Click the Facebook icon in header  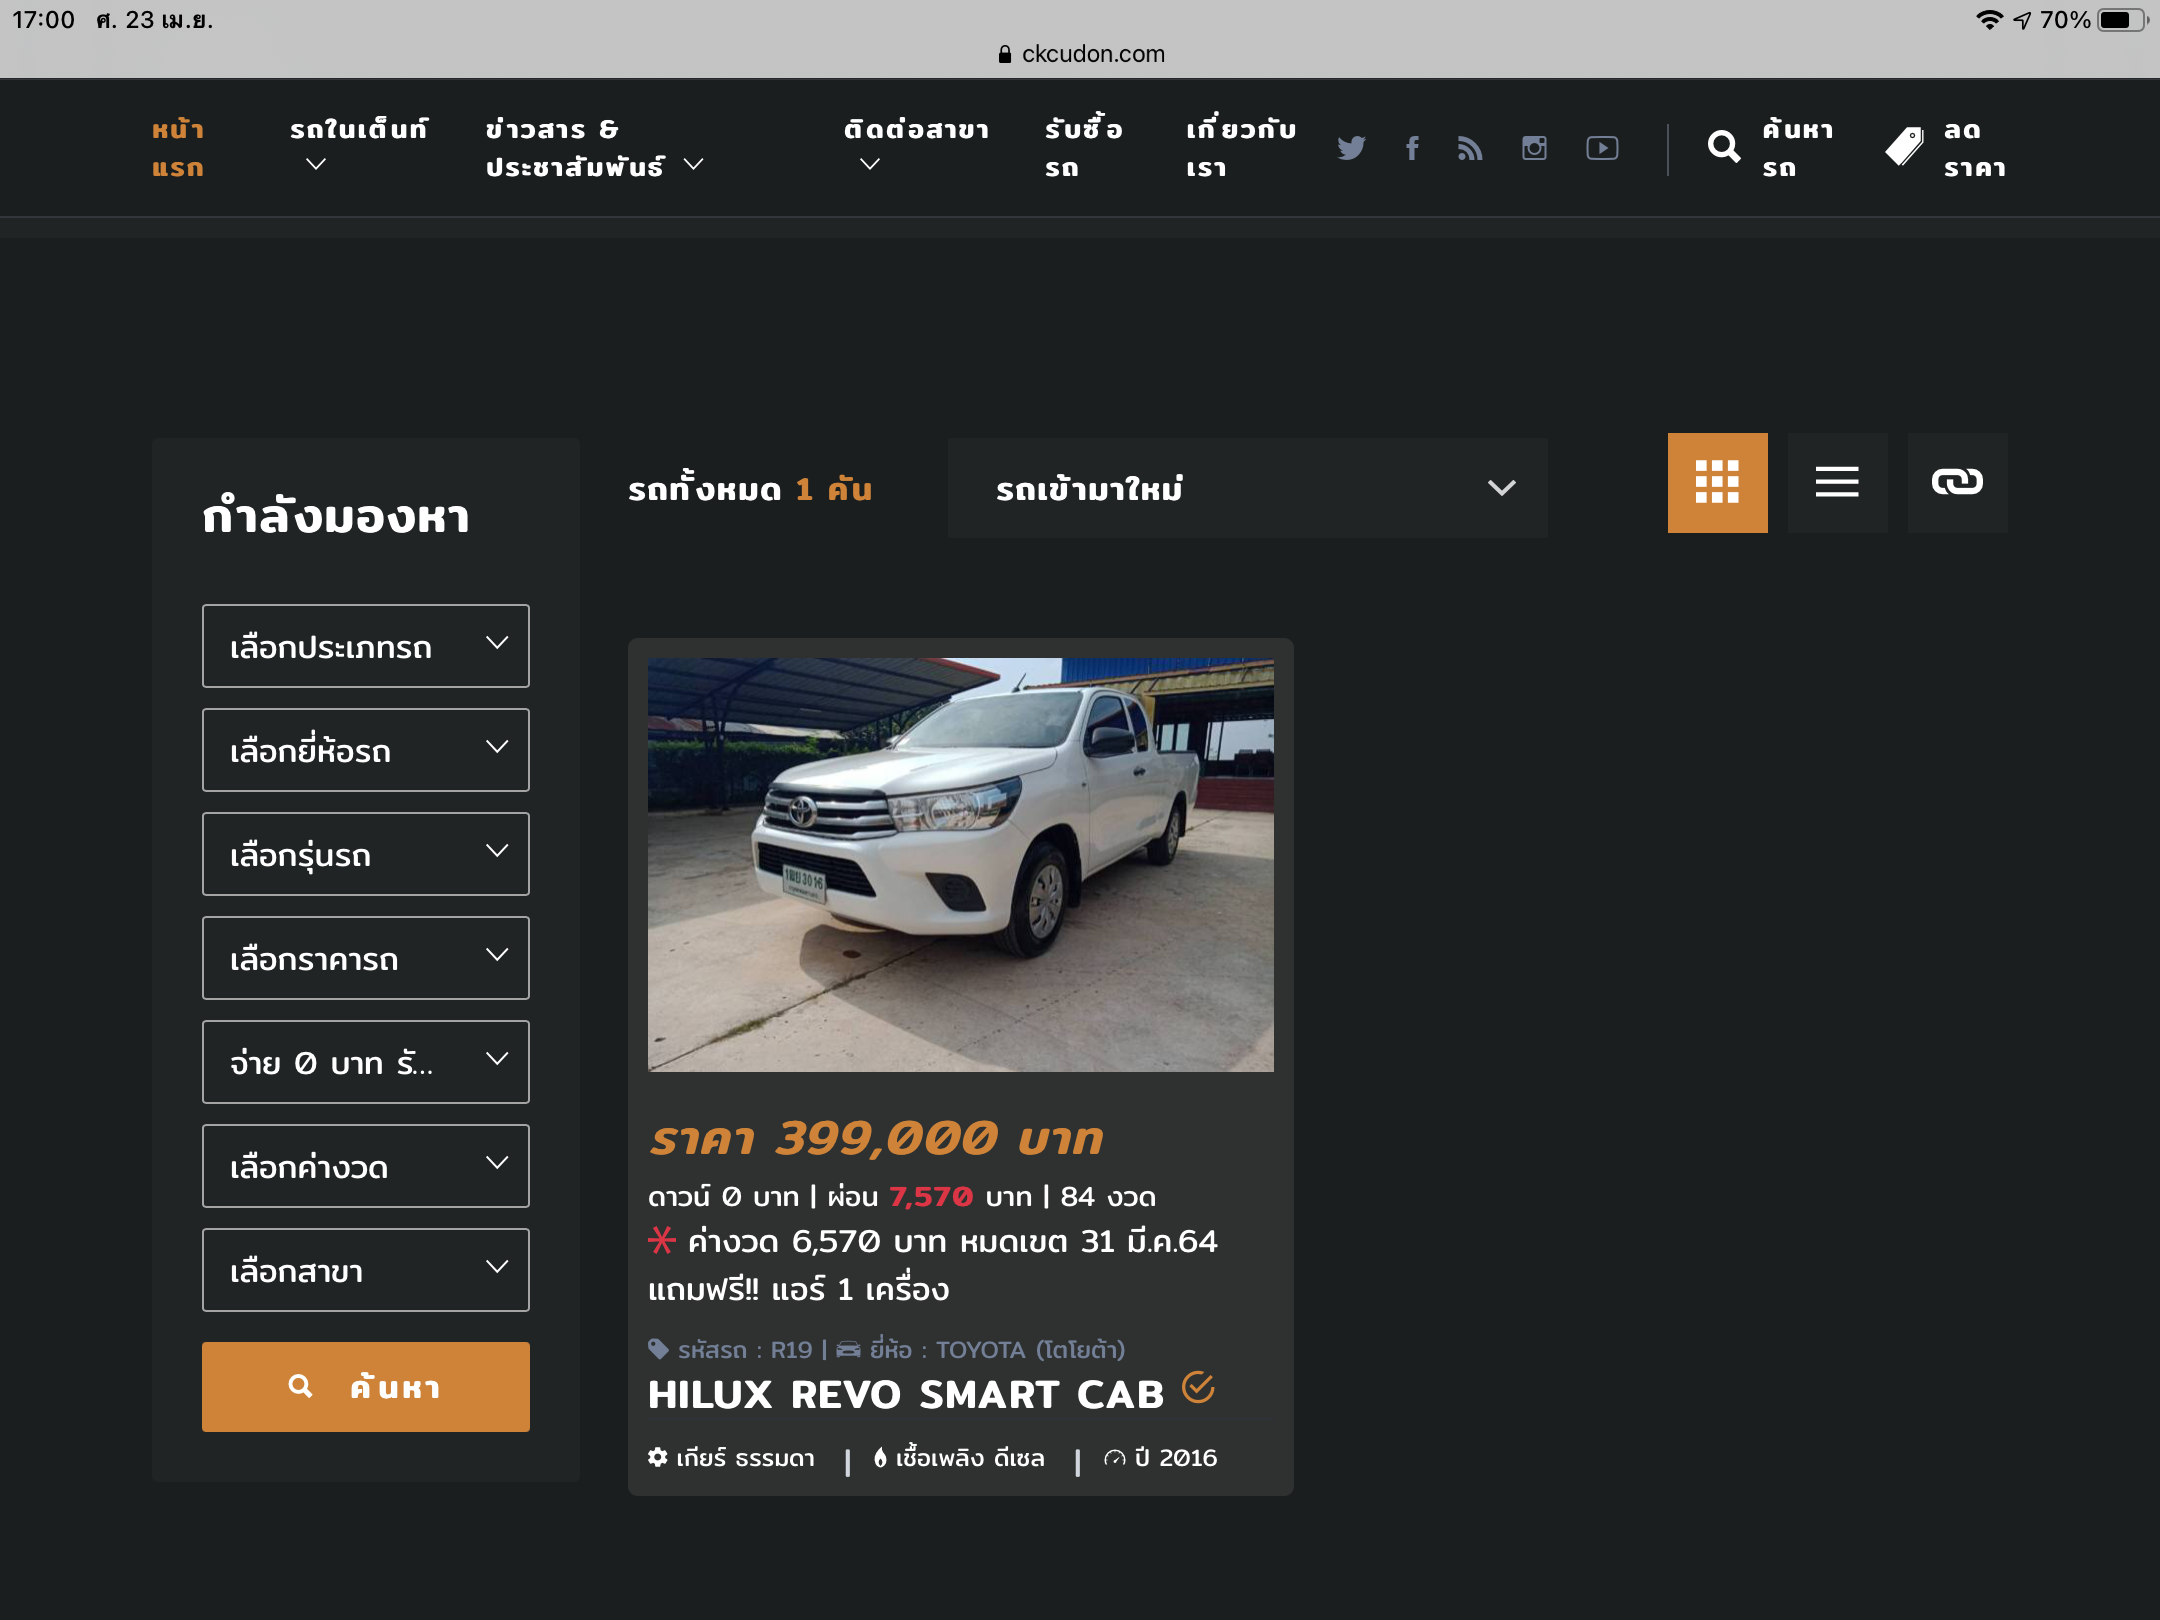click(x=1412, y=148)
